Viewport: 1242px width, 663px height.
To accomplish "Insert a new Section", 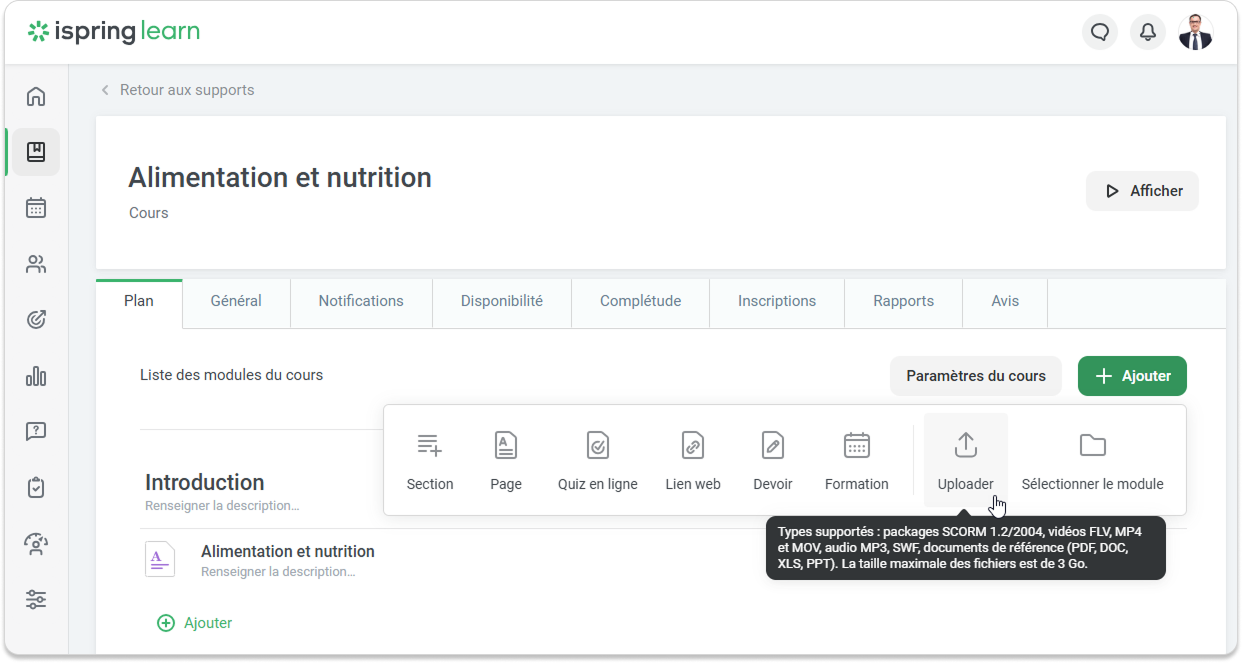I will pos(430,461).
